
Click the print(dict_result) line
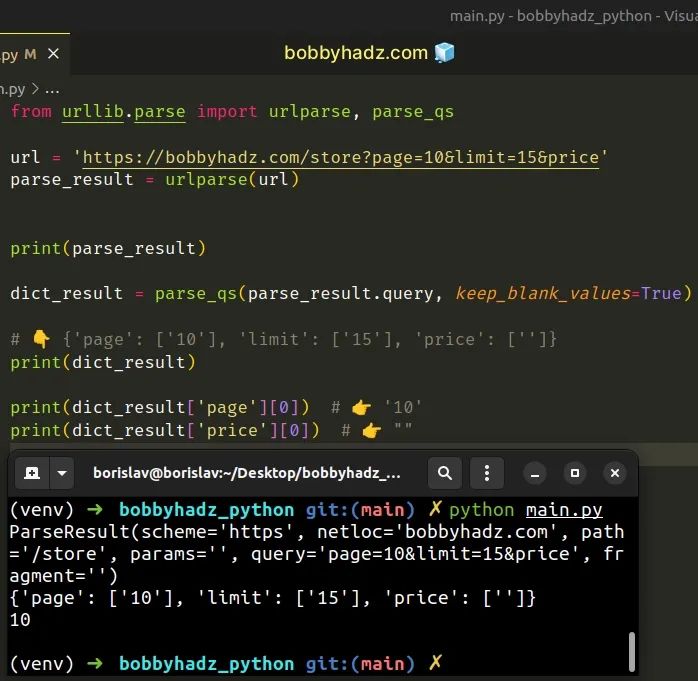103,362
